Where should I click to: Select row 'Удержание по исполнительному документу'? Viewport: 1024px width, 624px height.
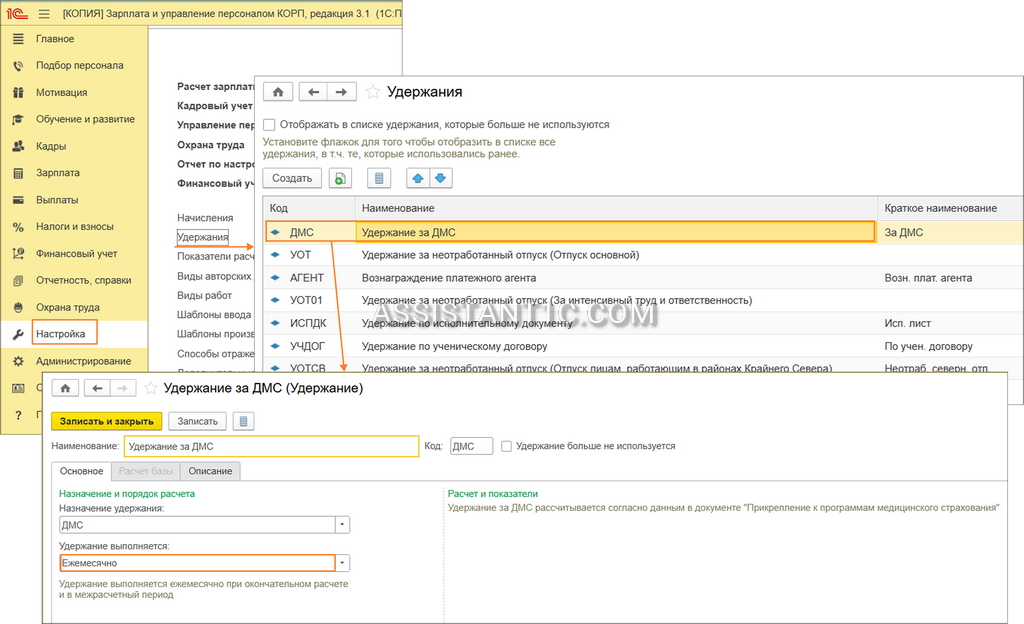[x=643, y=323]
